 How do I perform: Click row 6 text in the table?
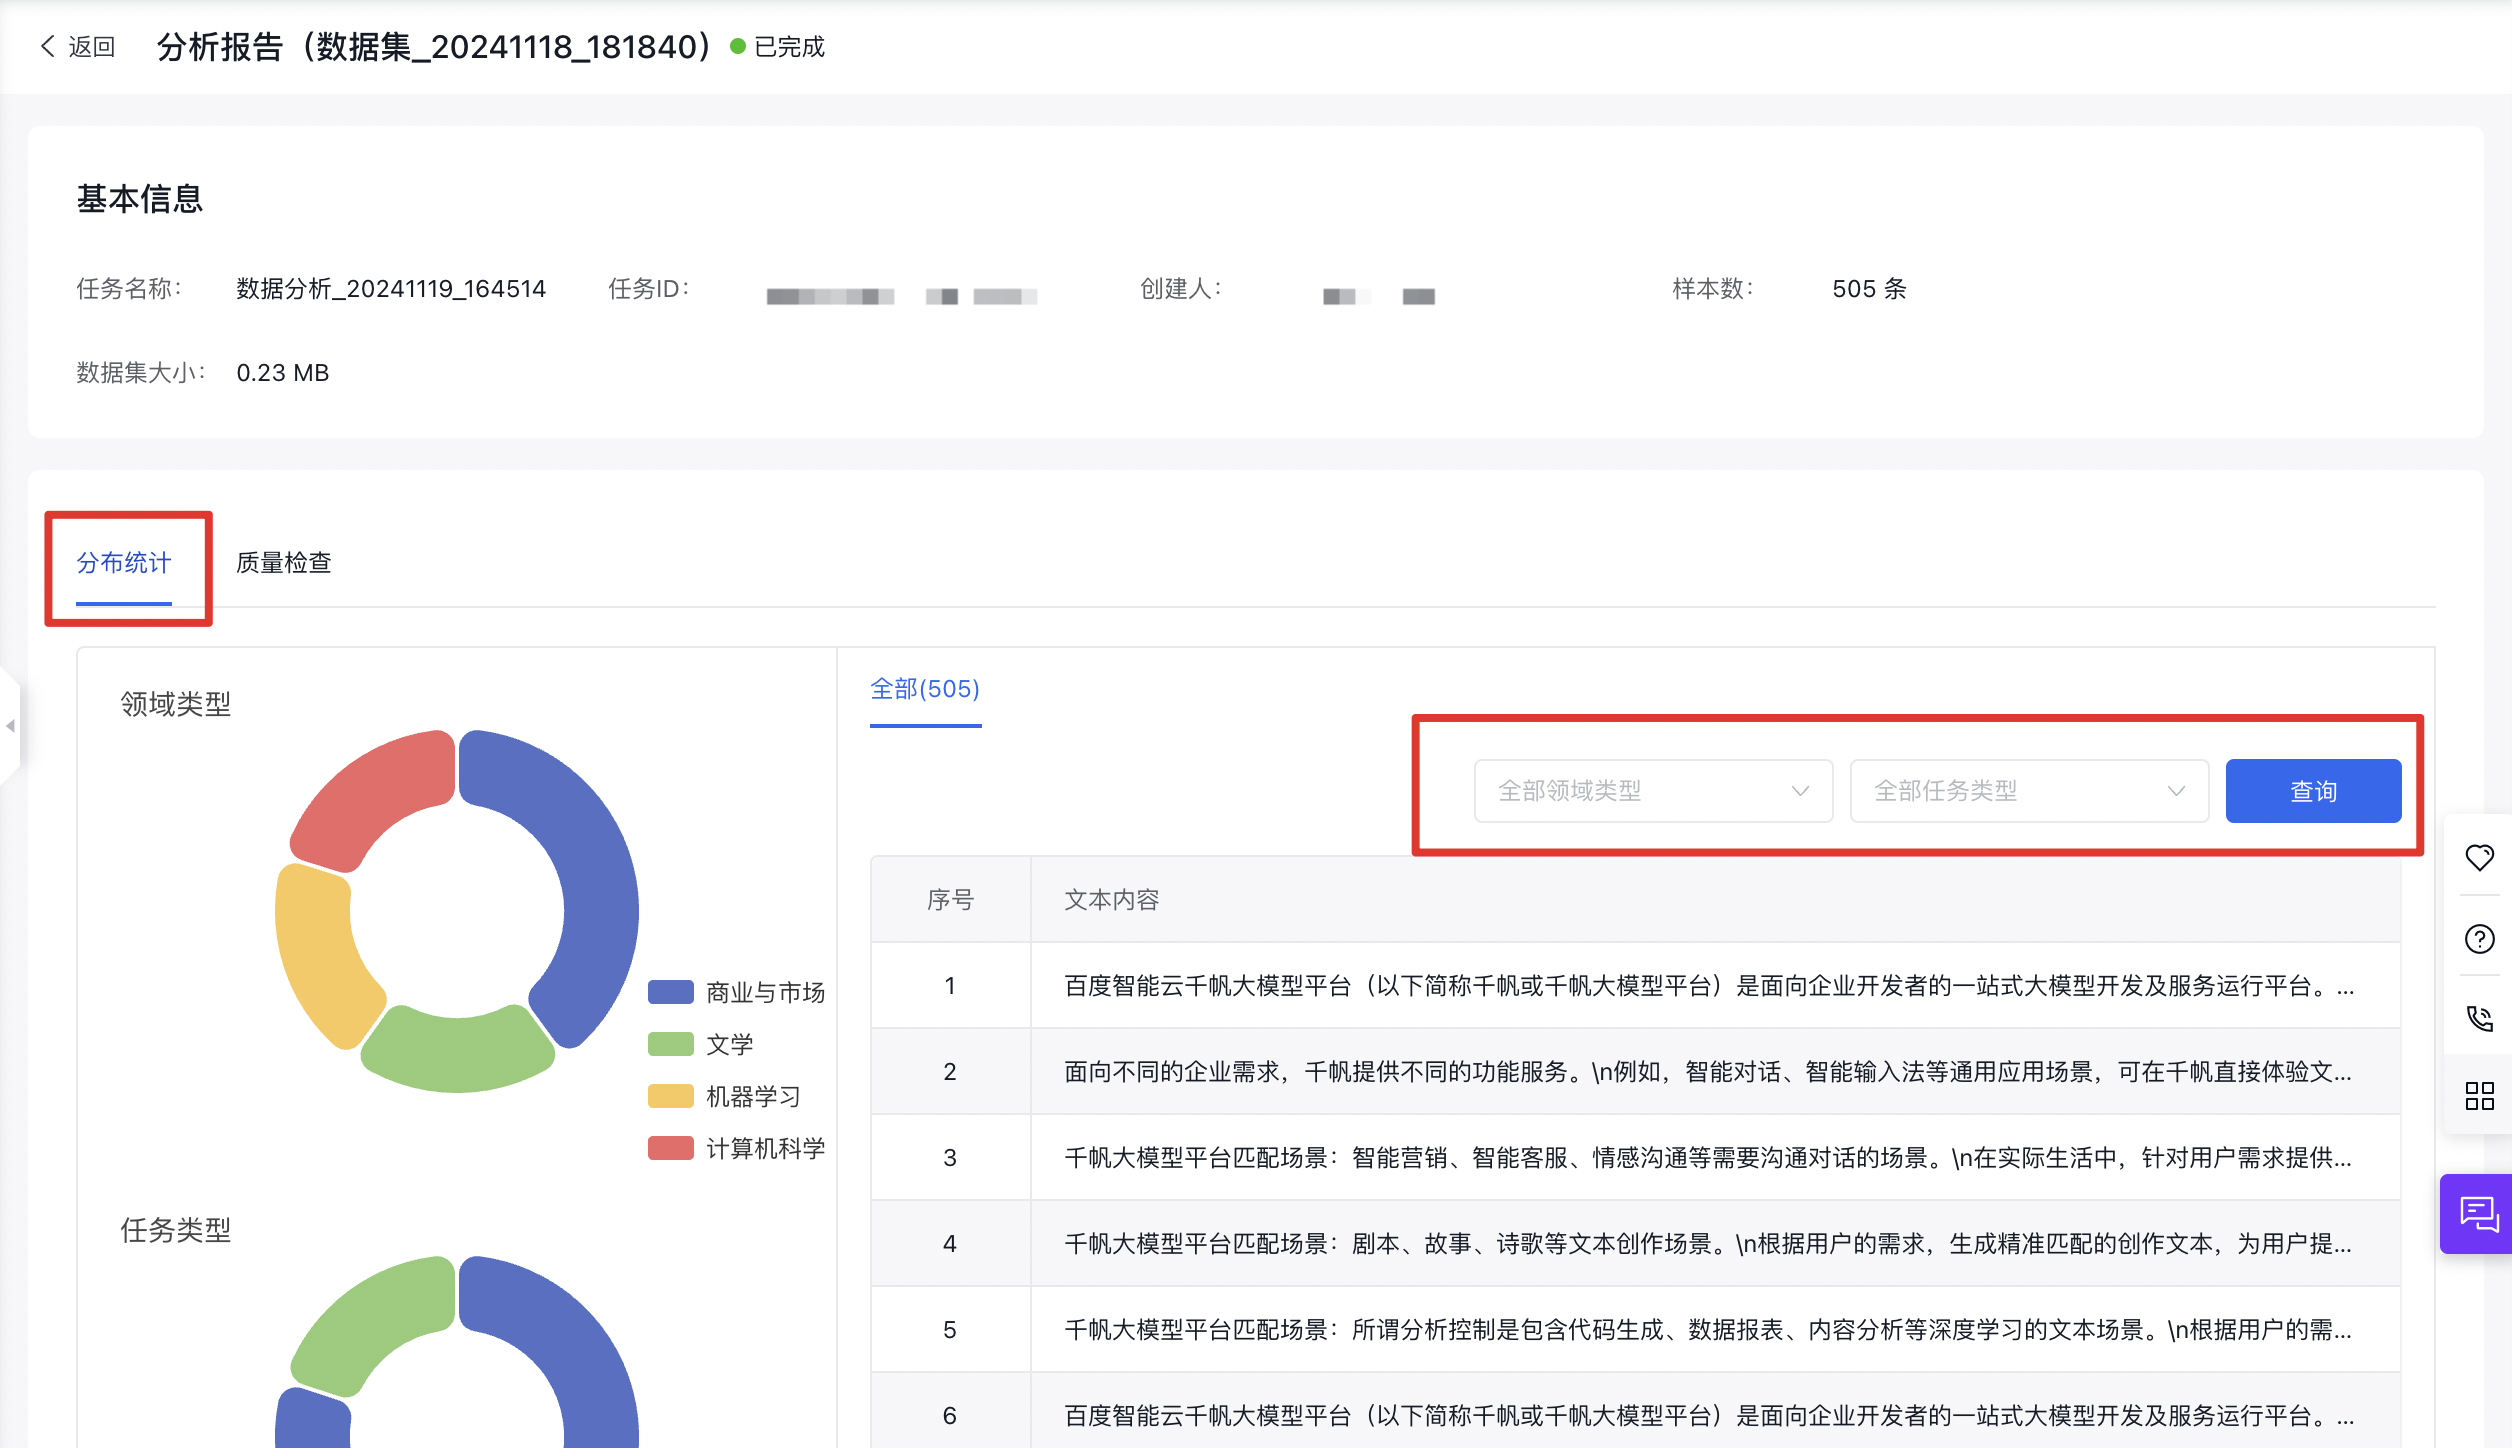click(x=1709, y=1416)
